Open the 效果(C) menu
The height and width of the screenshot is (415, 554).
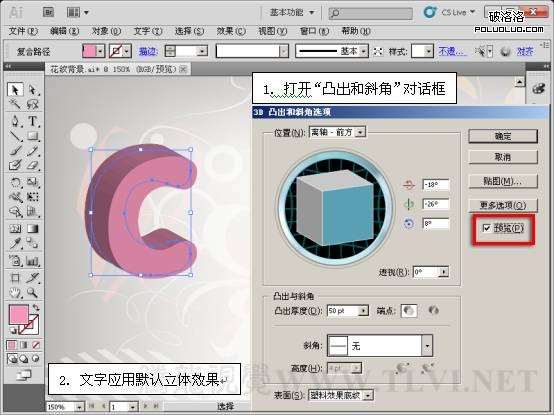(231, 31)
